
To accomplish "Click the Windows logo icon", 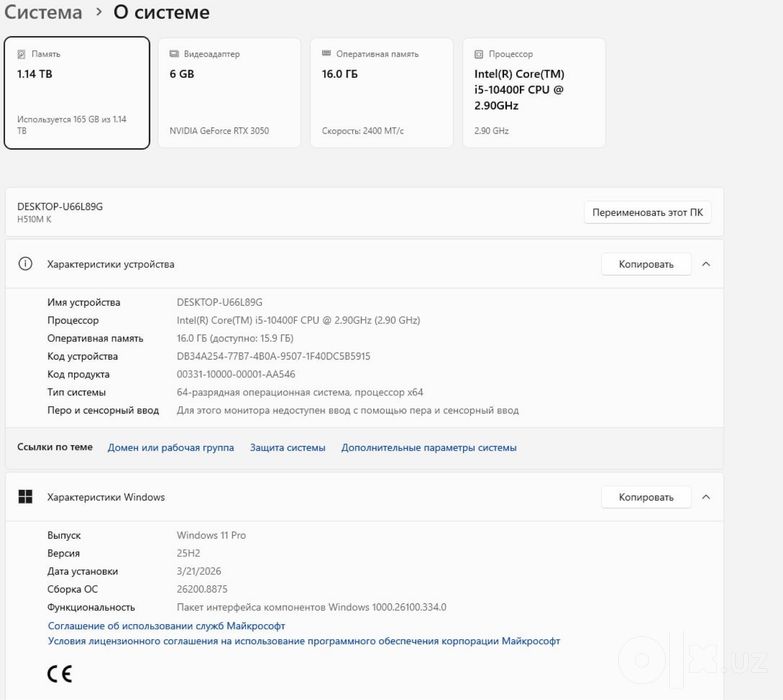I will click(25, 497).
